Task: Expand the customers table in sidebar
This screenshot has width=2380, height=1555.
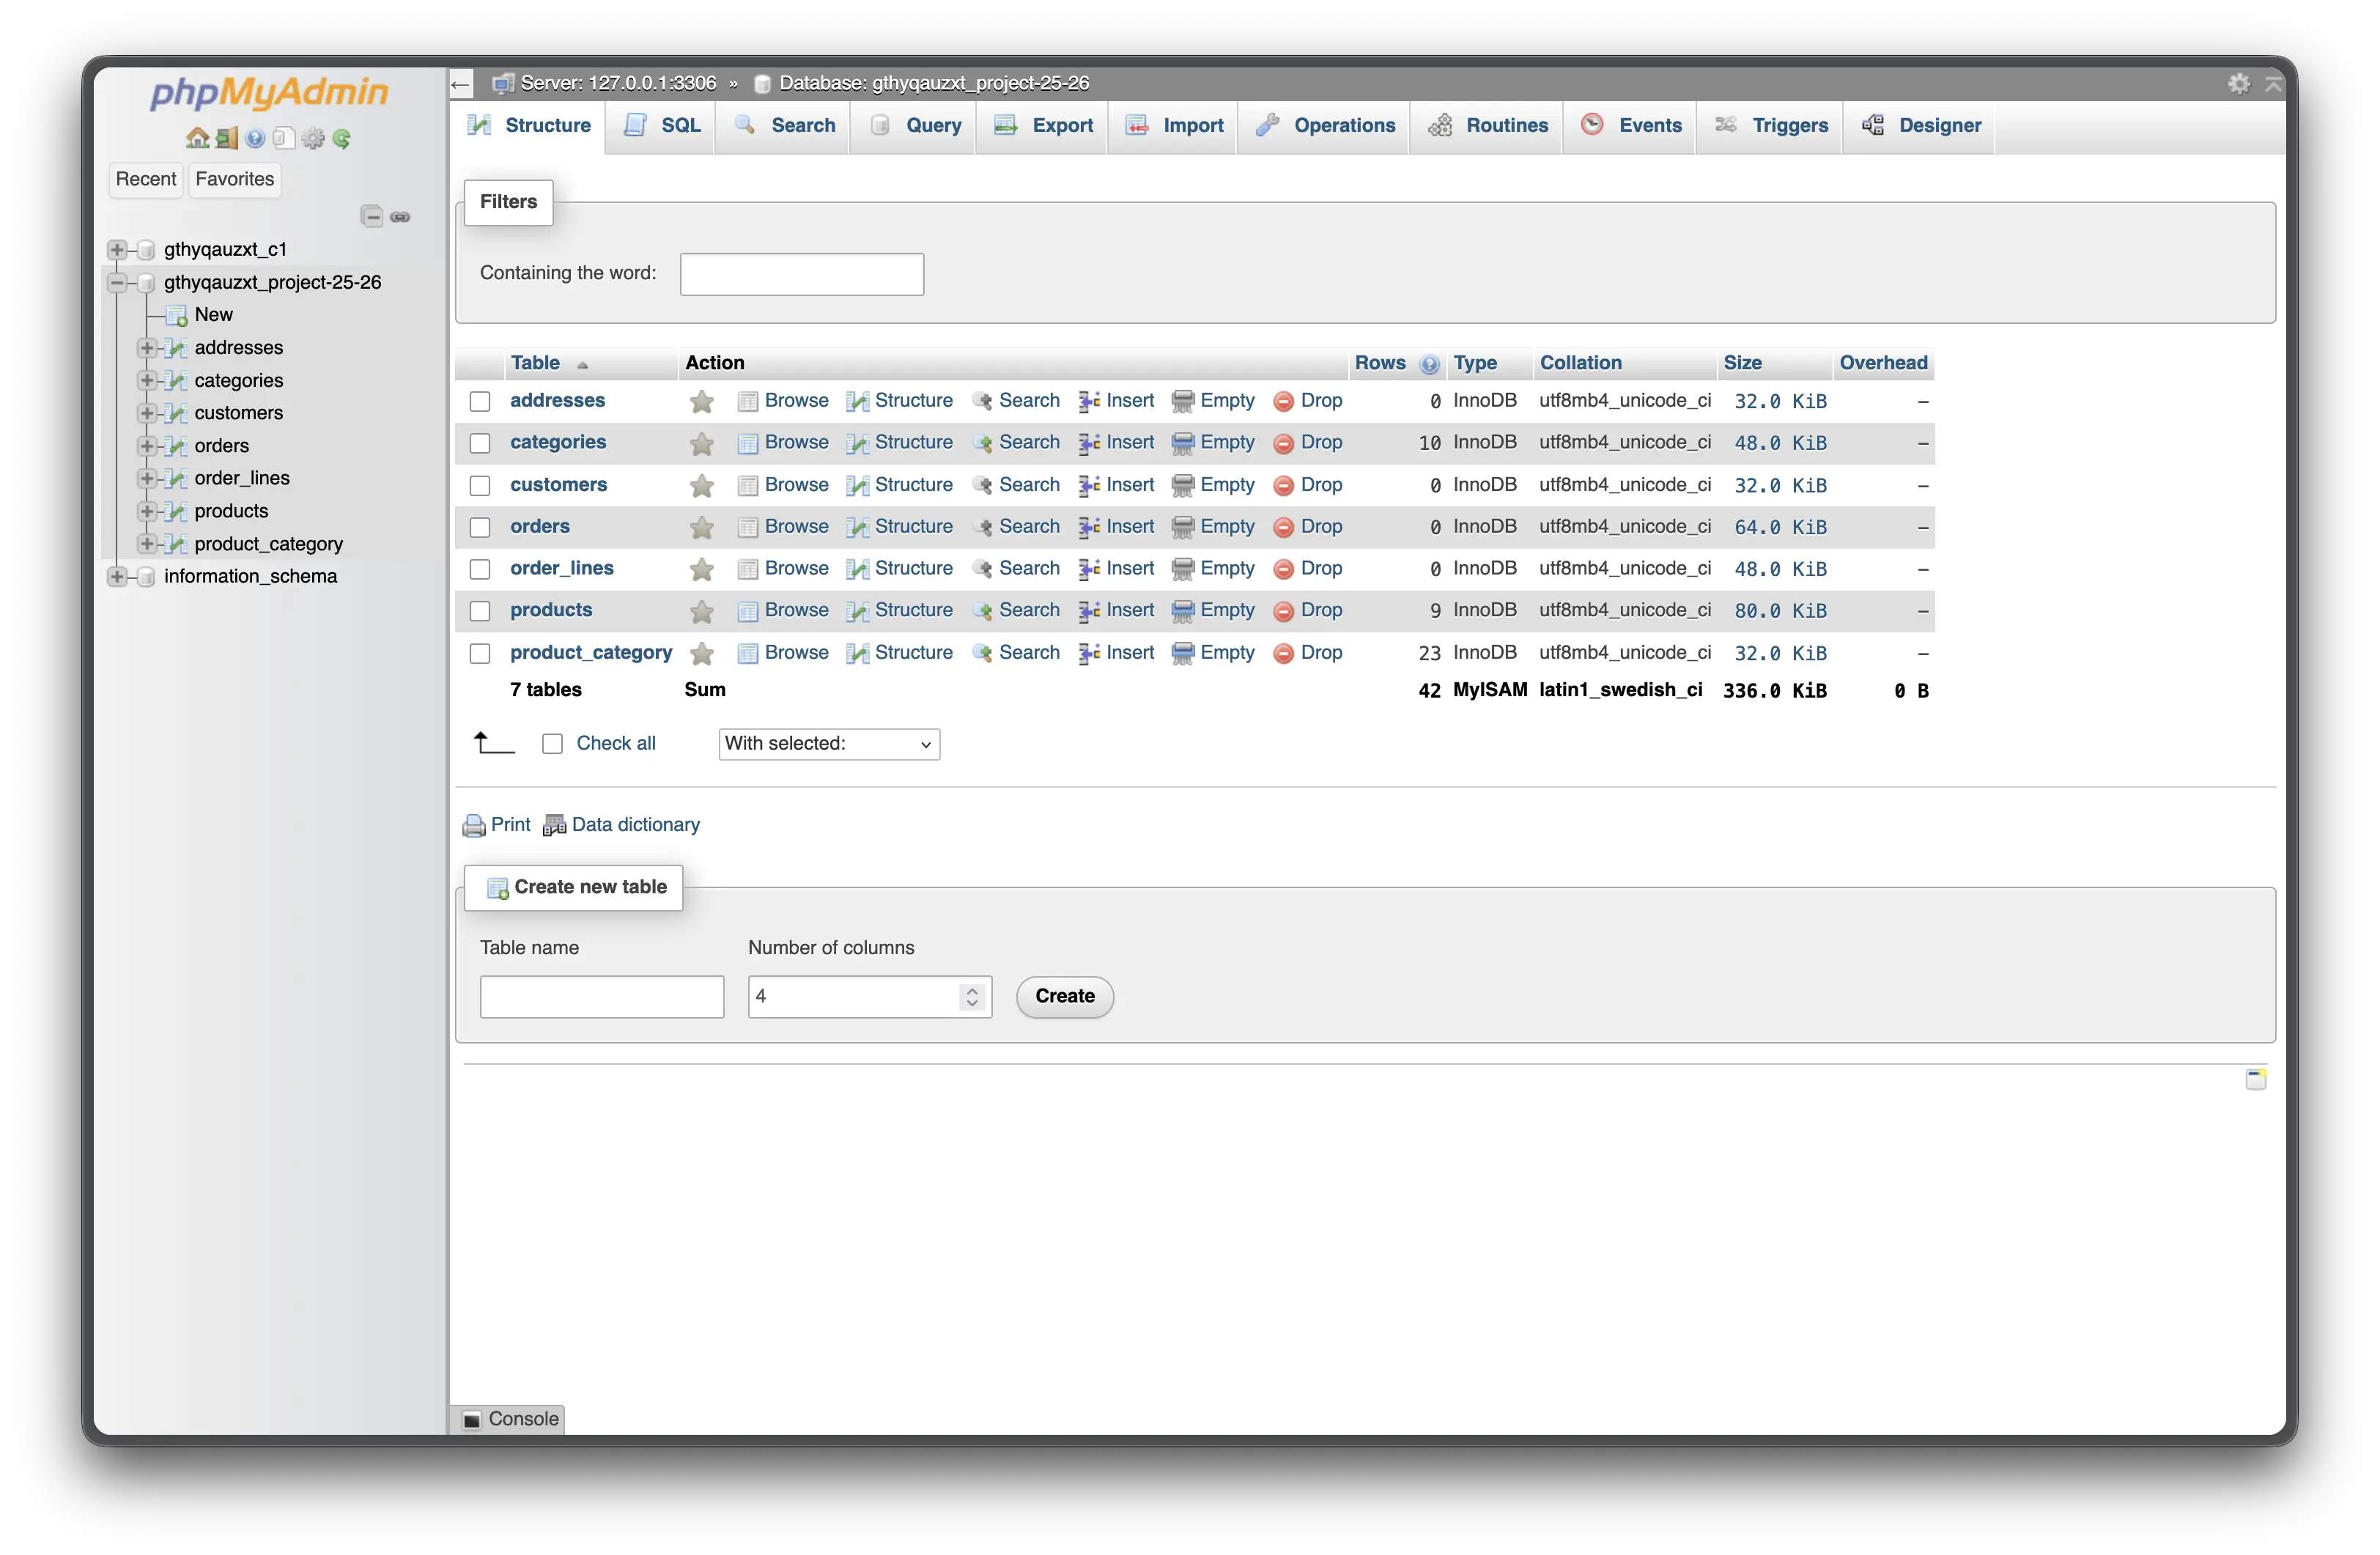Action: 147,413
